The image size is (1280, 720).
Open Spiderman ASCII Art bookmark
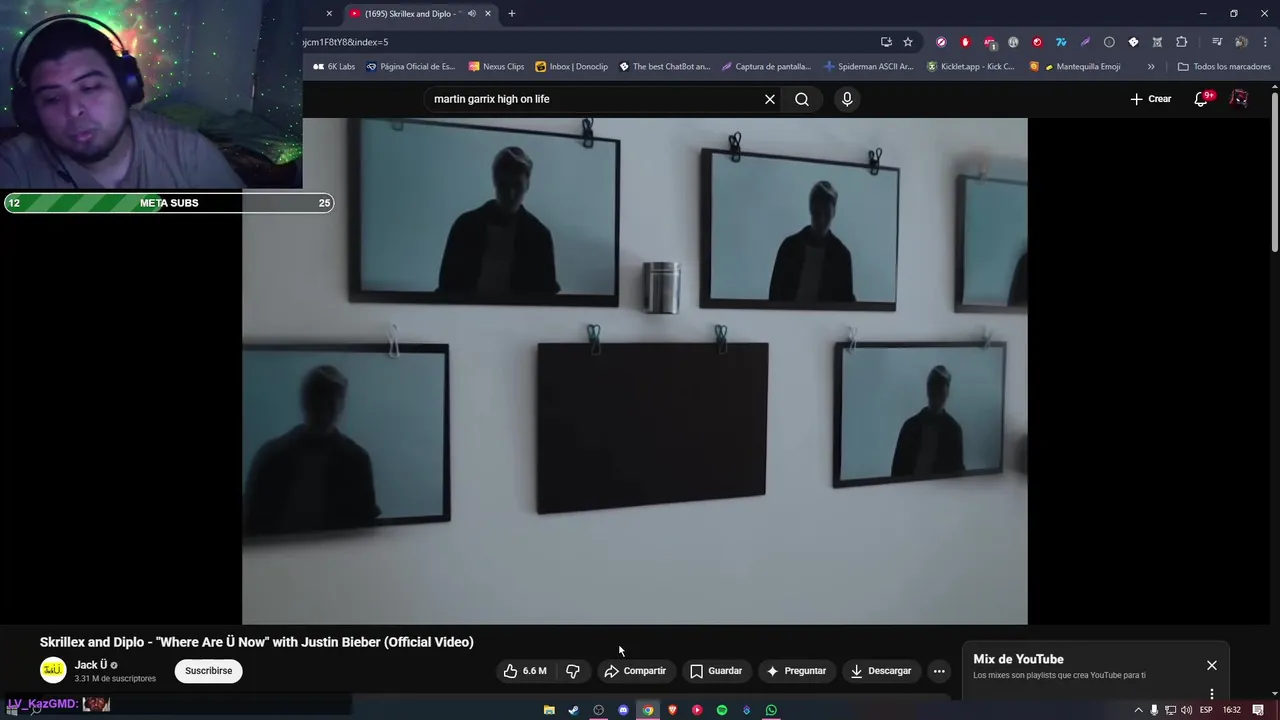point(869,67)
